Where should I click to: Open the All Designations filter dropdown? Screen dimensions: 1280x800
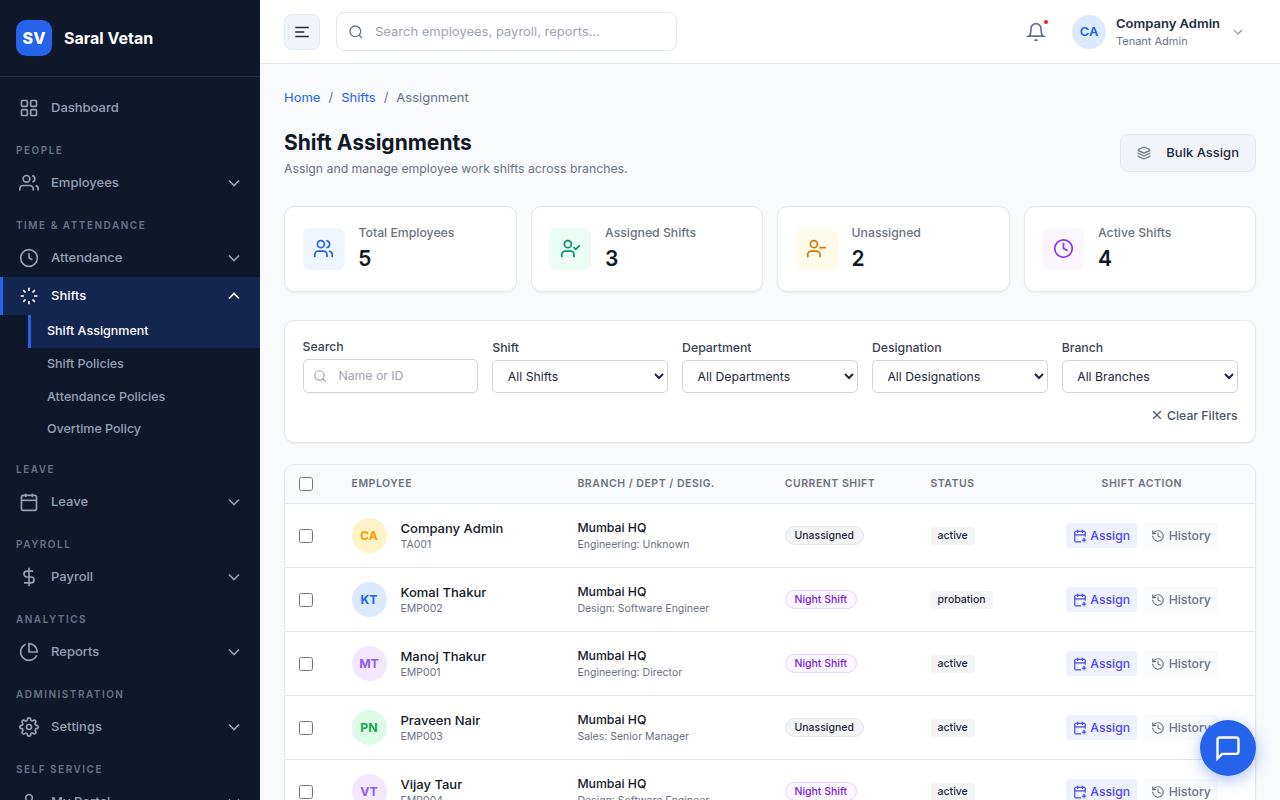pos(960,377)
